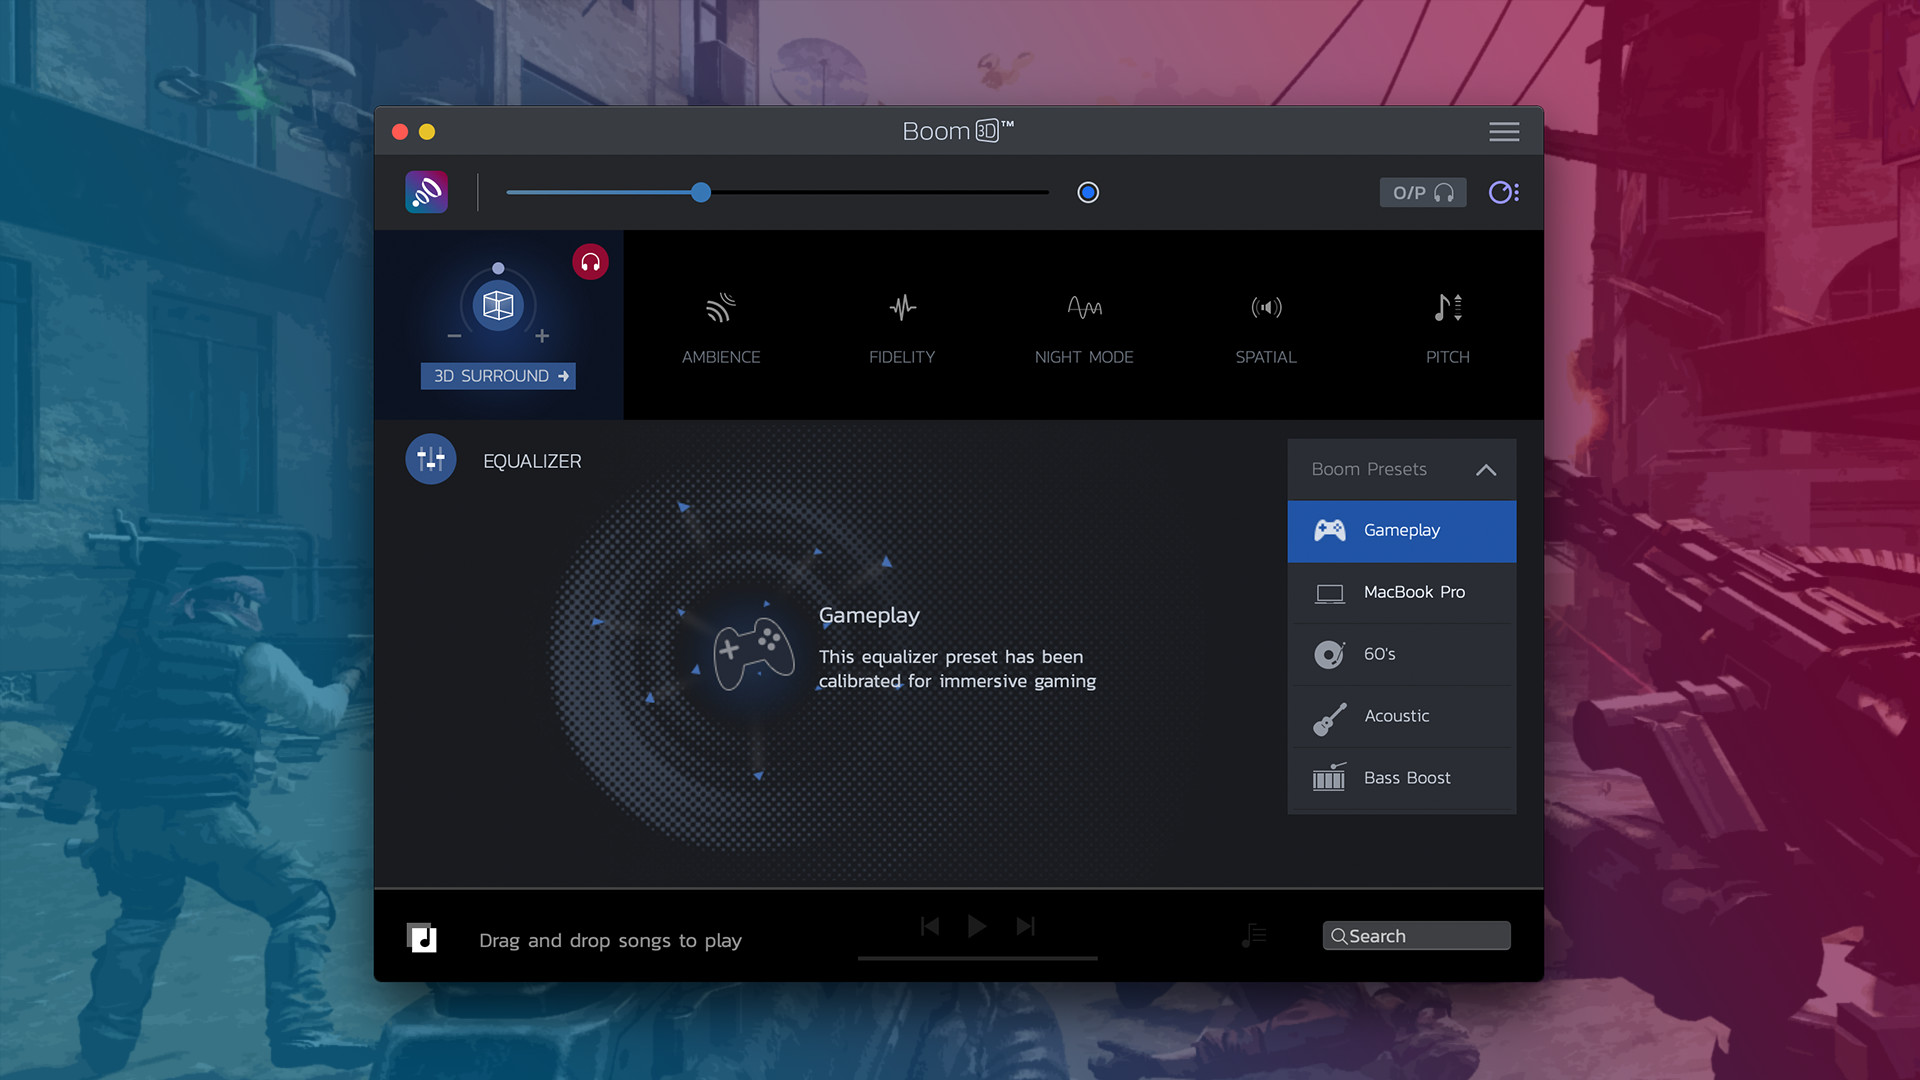Collapse the Boom Presets list
Screen dimensions: 1920x1080
click(1486, 470)
